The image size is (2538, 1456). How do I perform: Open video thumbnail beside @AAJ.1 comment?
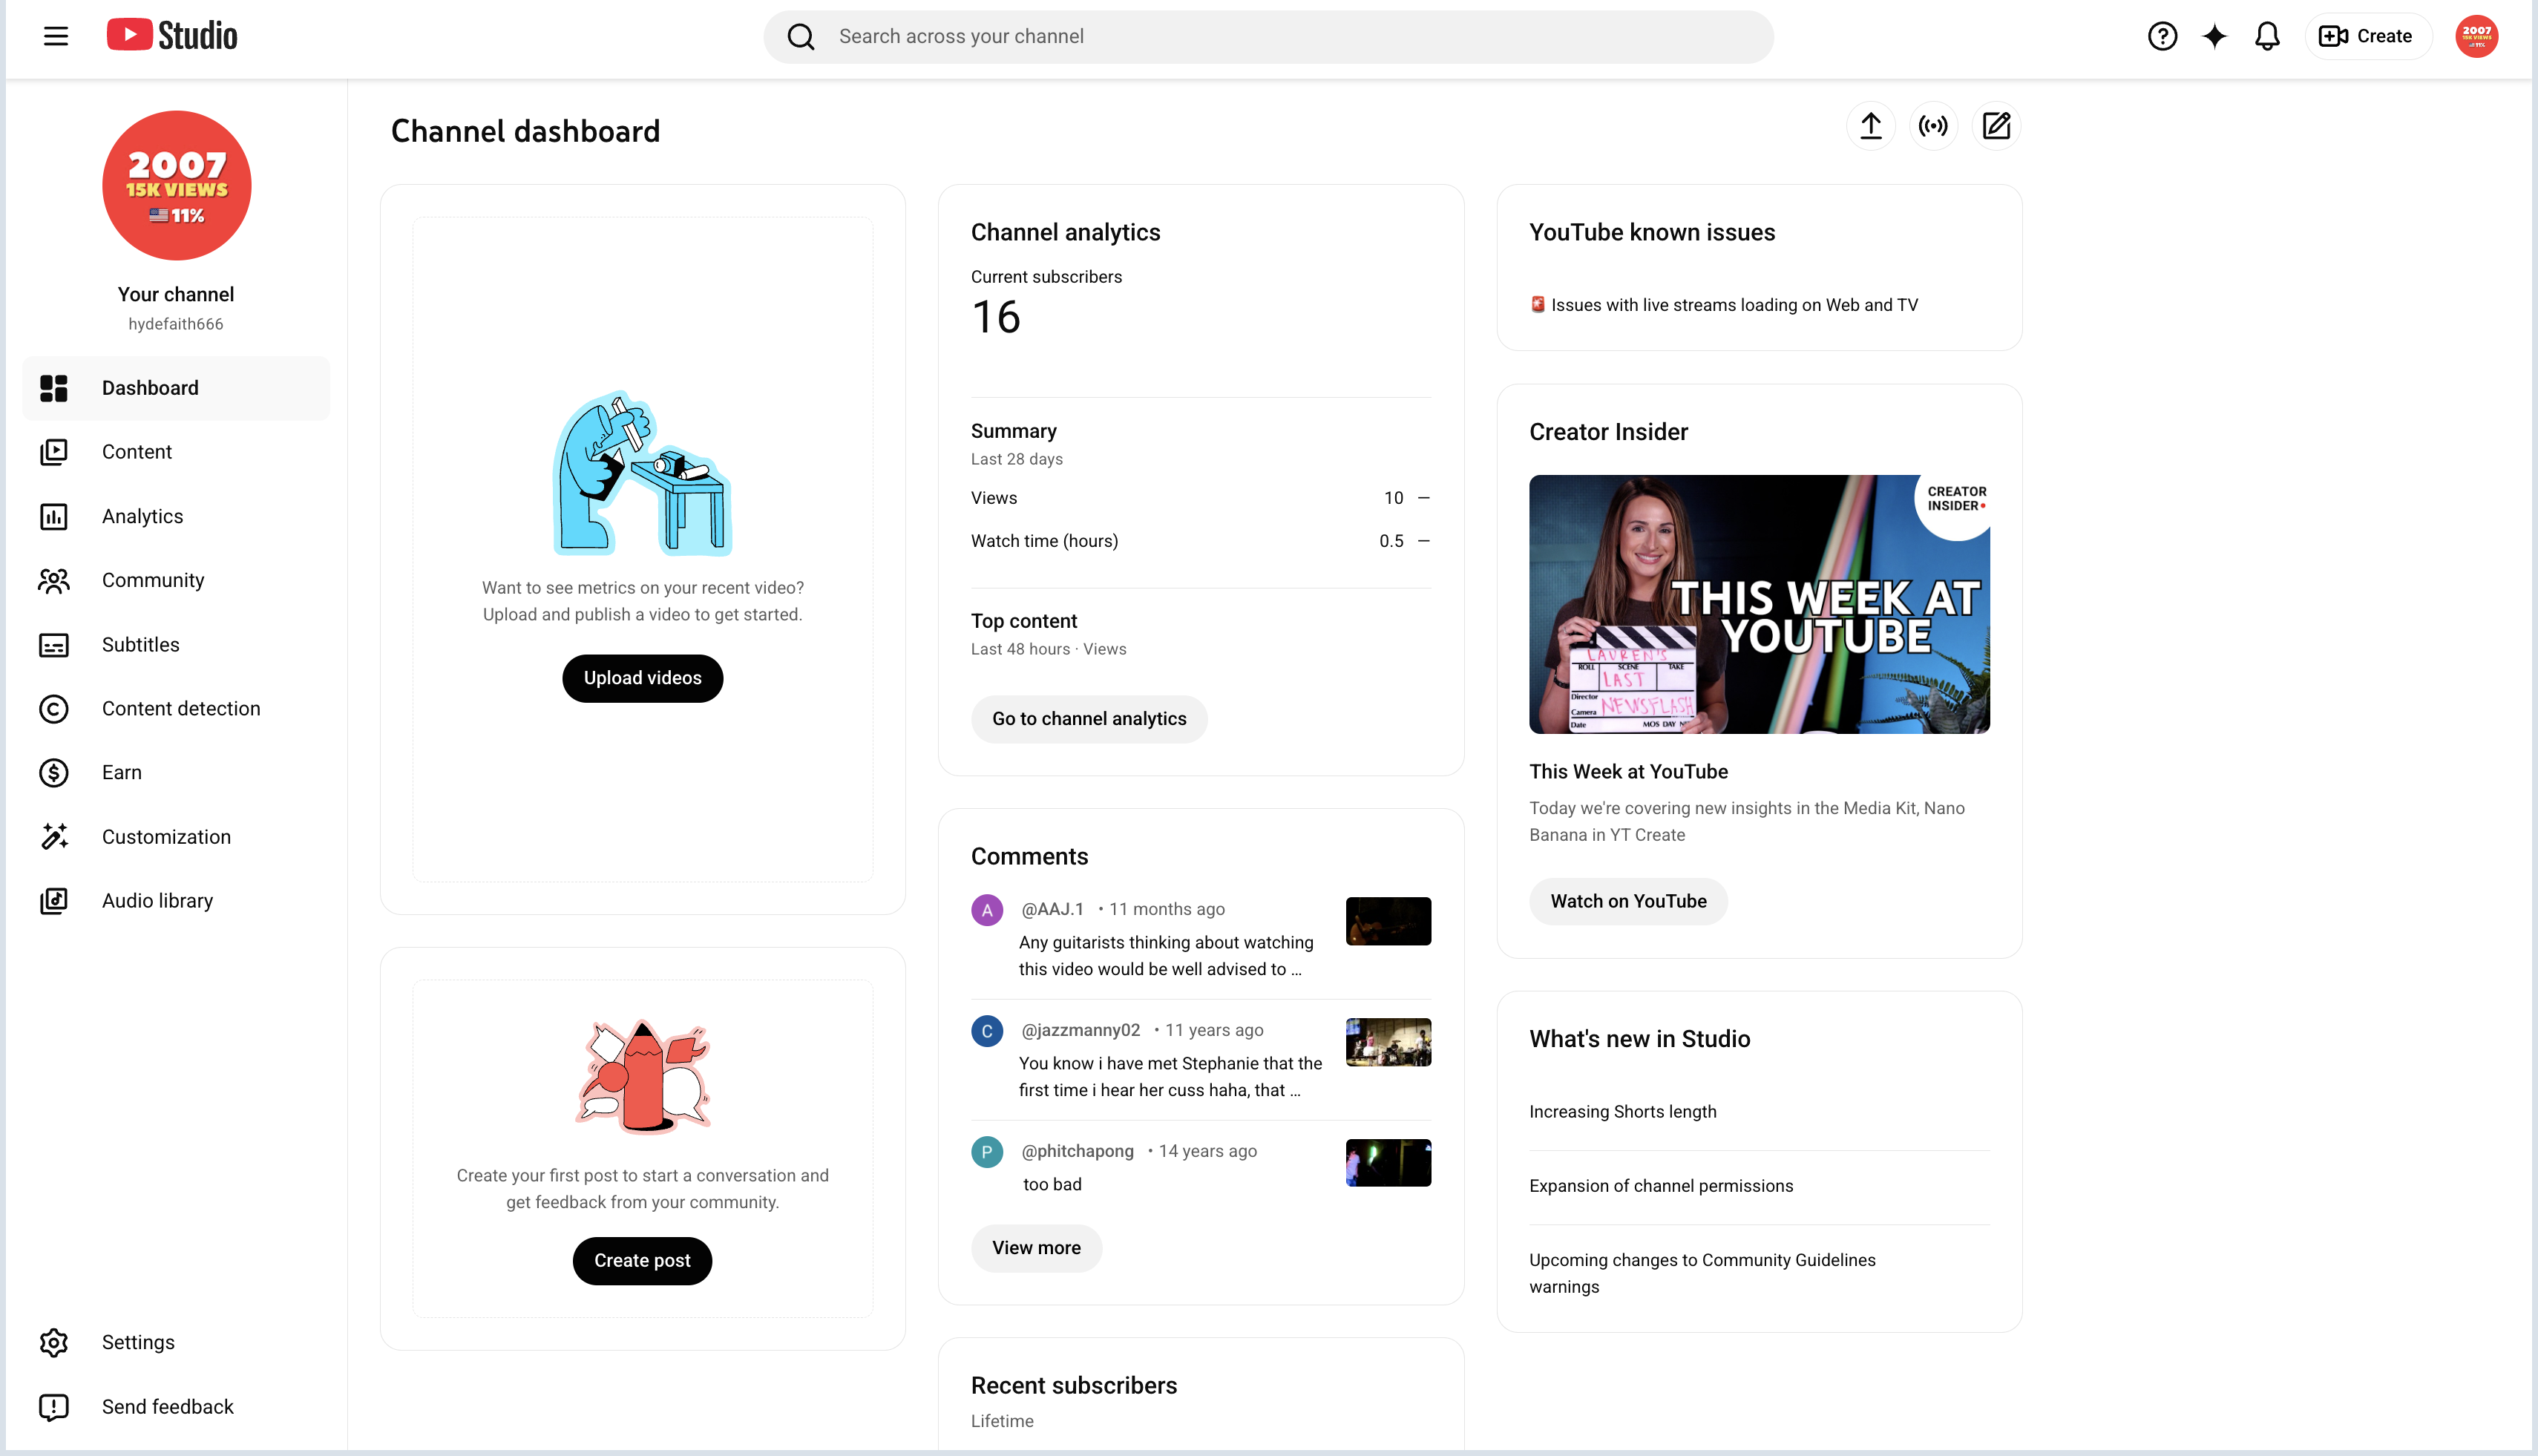1388,921
